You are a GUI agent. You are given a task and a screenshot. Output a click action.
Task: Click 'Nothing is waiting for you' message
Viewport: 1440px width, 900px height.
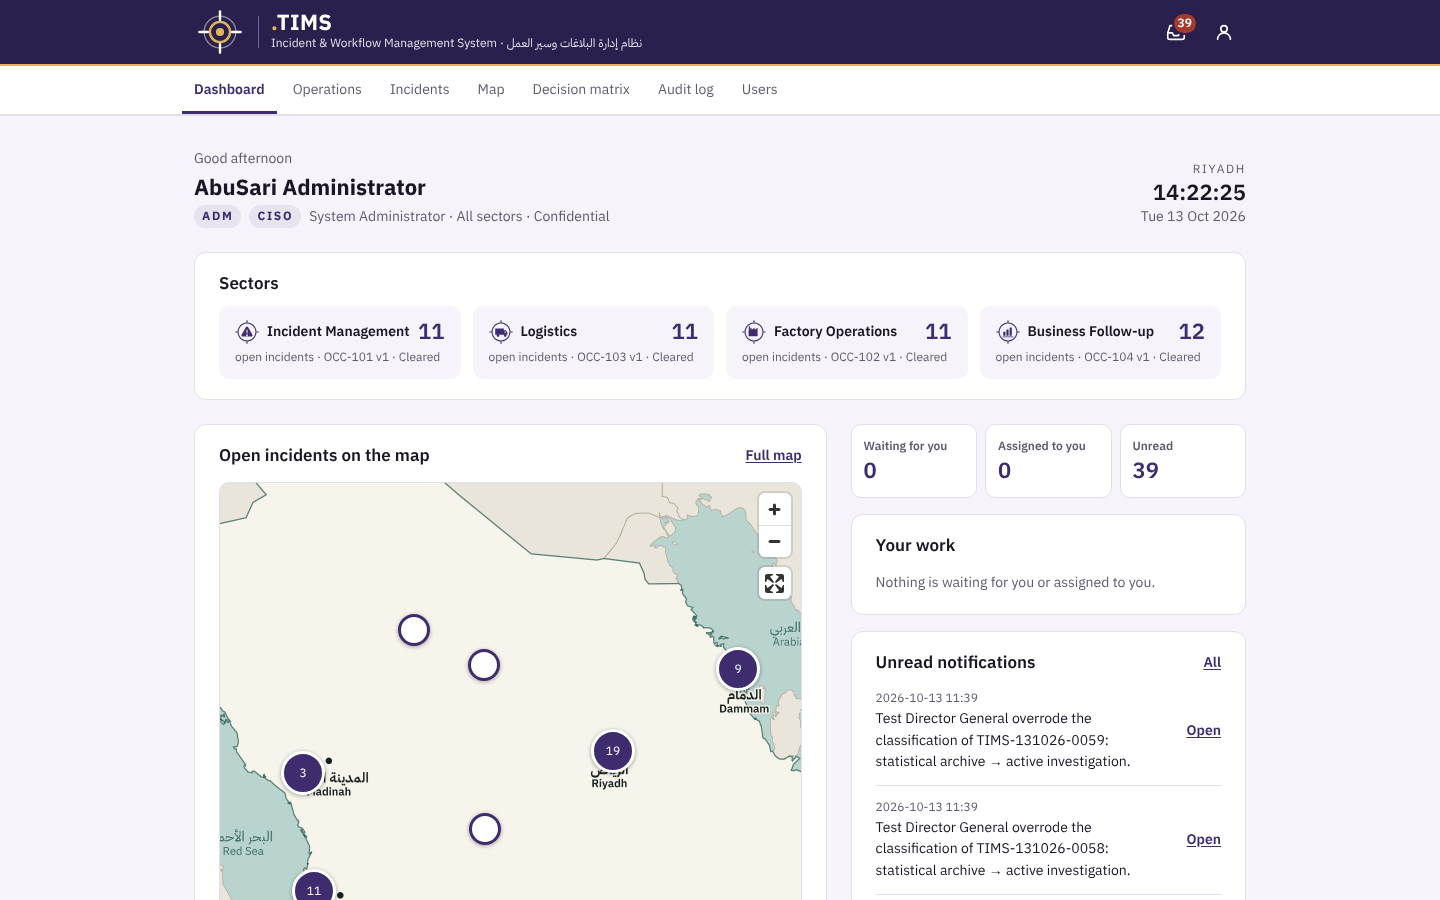point(1015,582)
